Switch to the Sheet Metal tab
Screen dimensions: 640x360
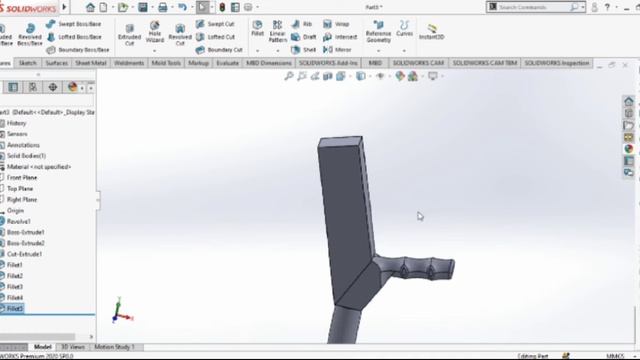[91, 63]
